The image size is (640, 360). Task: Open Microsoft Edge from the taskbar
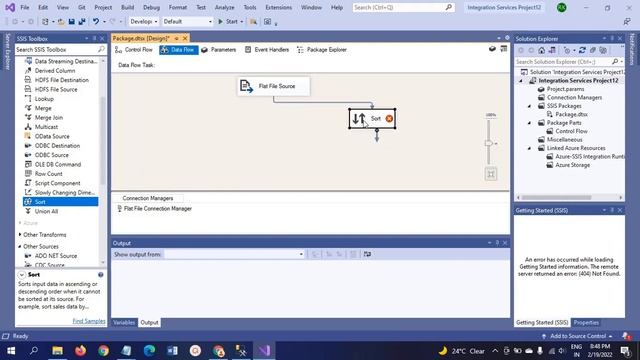(149, 351)
